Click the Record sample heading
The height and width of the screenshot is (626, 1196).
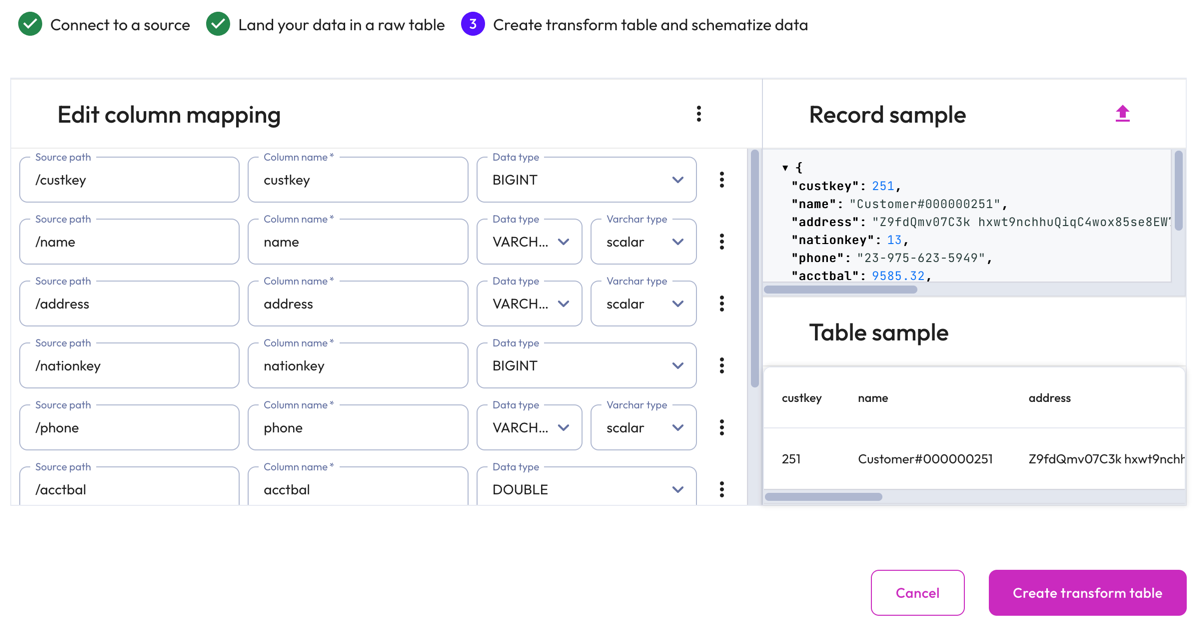pos(887,115)
